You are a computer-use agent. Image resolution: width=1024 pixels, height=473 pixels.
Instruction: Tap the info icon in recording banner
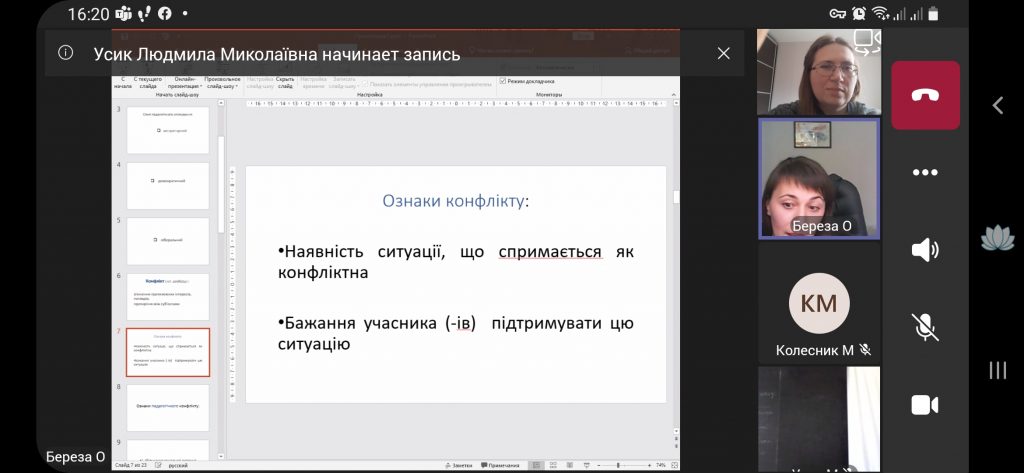[x=66, y=54]
